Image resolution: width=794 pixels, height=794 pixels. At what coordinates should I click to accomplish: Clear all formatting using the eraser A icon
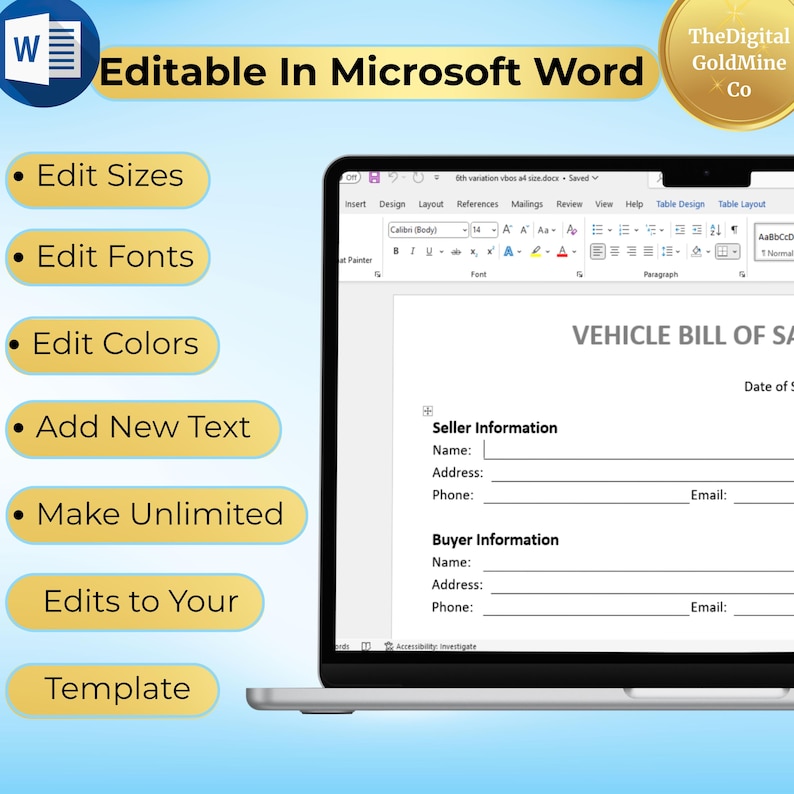(572, 229)
